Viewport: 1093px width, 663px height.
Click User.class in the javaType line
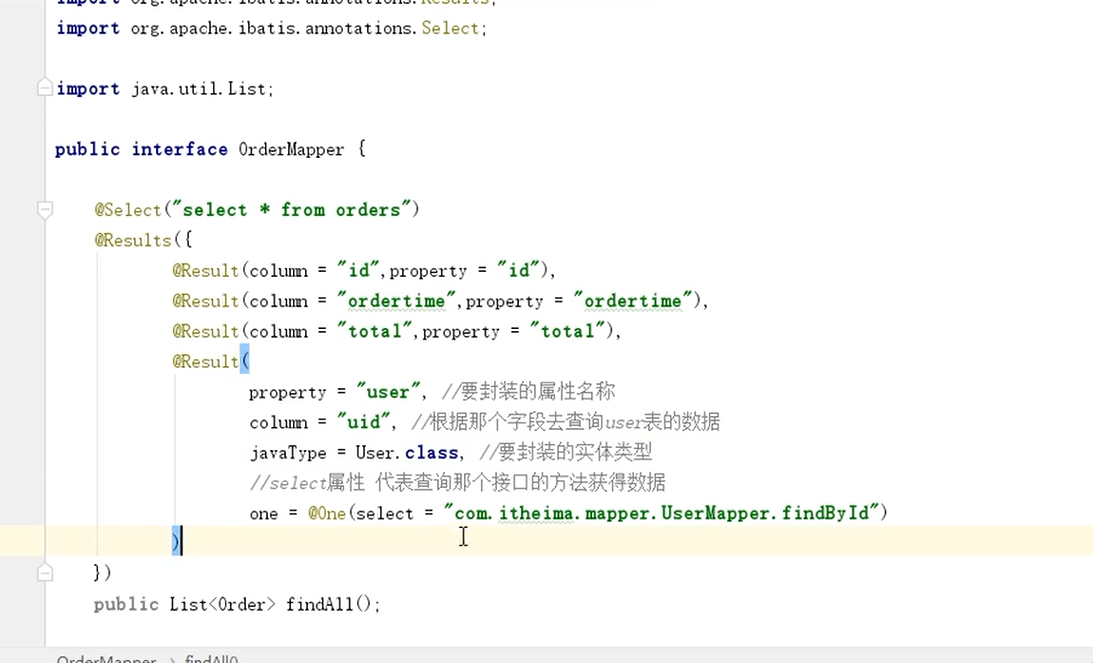(x=407, y=453)
